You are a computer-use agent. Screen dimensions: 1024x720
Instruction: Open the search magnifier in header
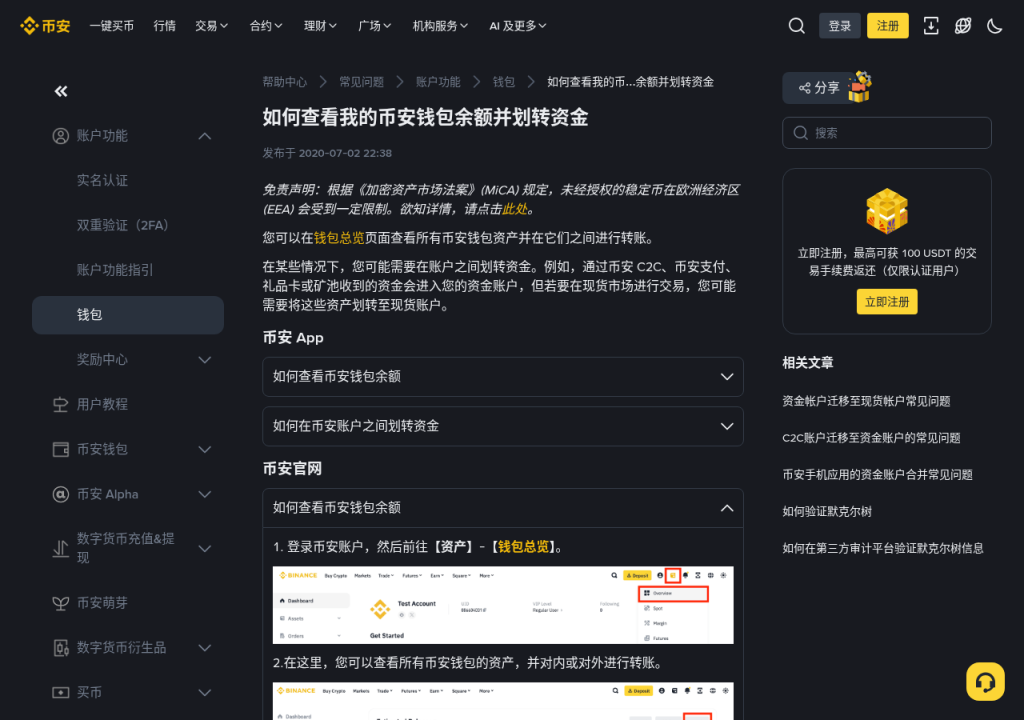pyautogui.click(x=796, y=25)
